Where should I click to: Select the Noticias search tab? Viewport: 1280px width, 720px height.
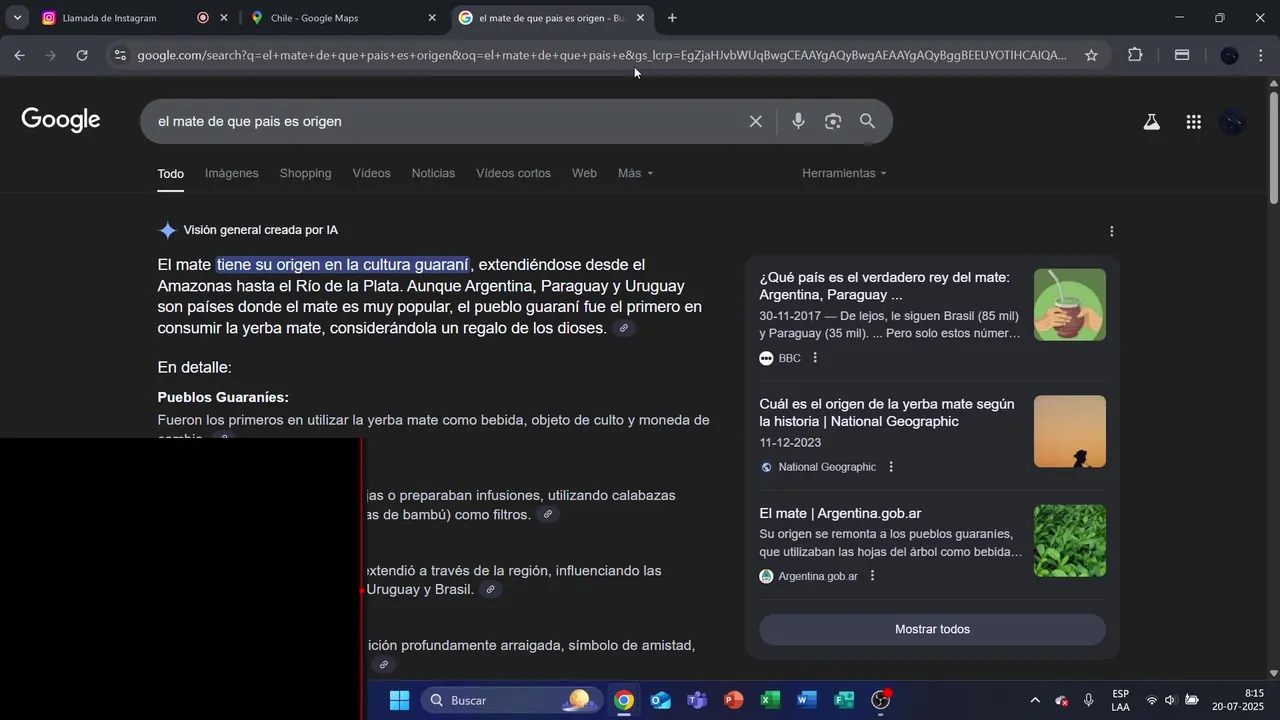433,173
